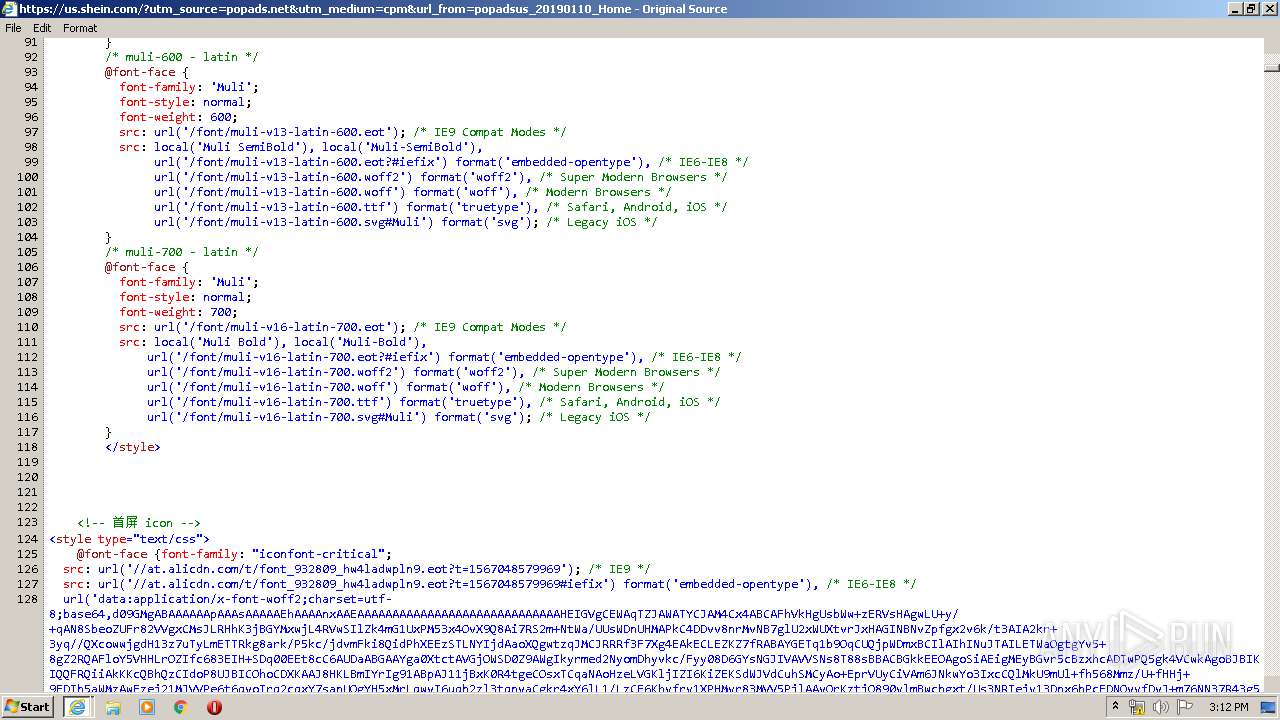Click "font-weight: 700;" on line 109
This screenshot has height=720, width=1280.
178,312
